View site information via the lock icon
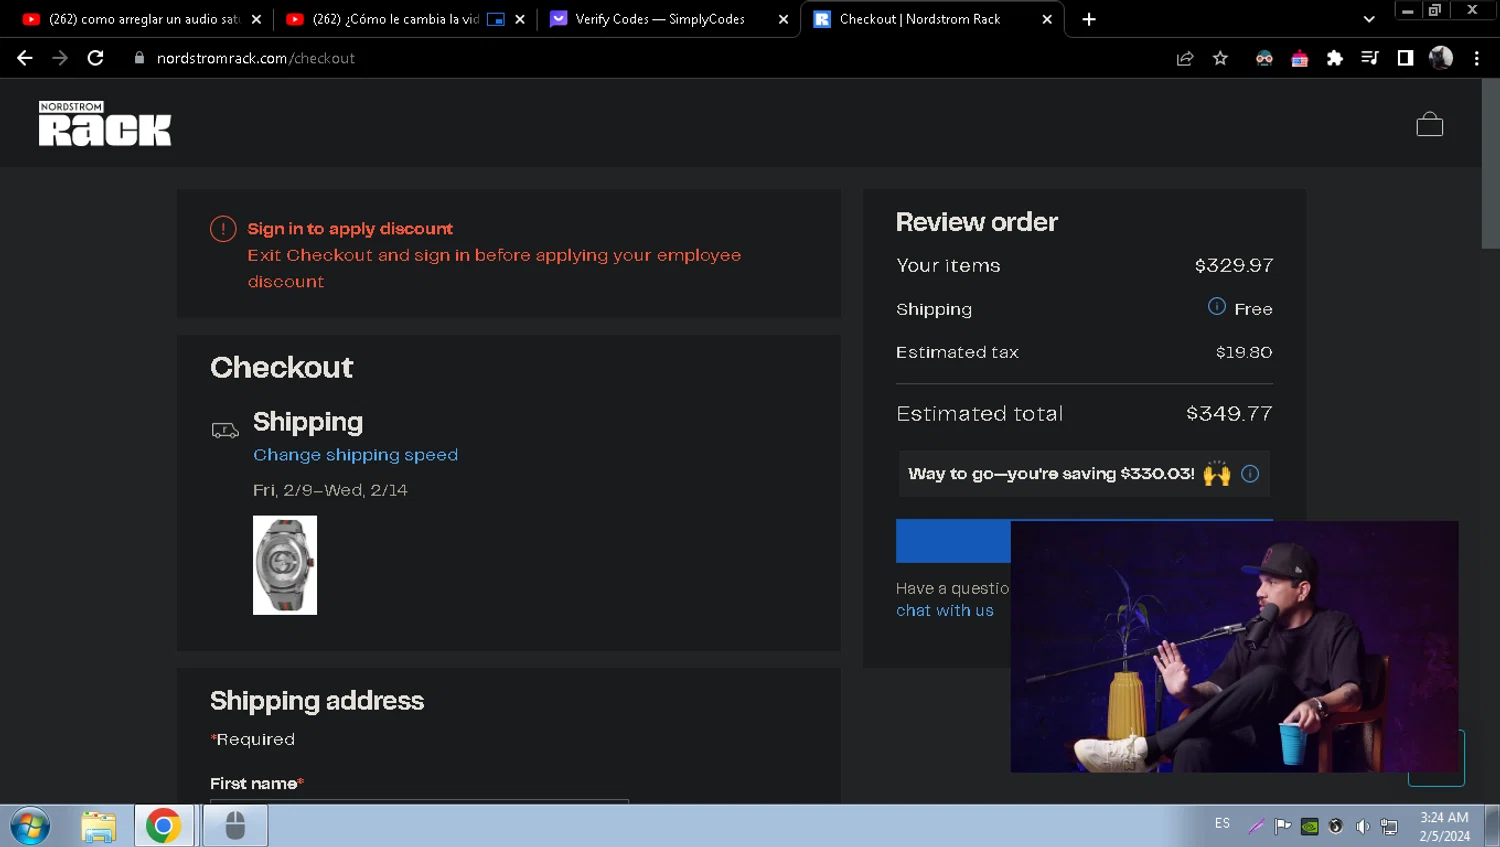Screen dimensions: 1500x847 139,58
